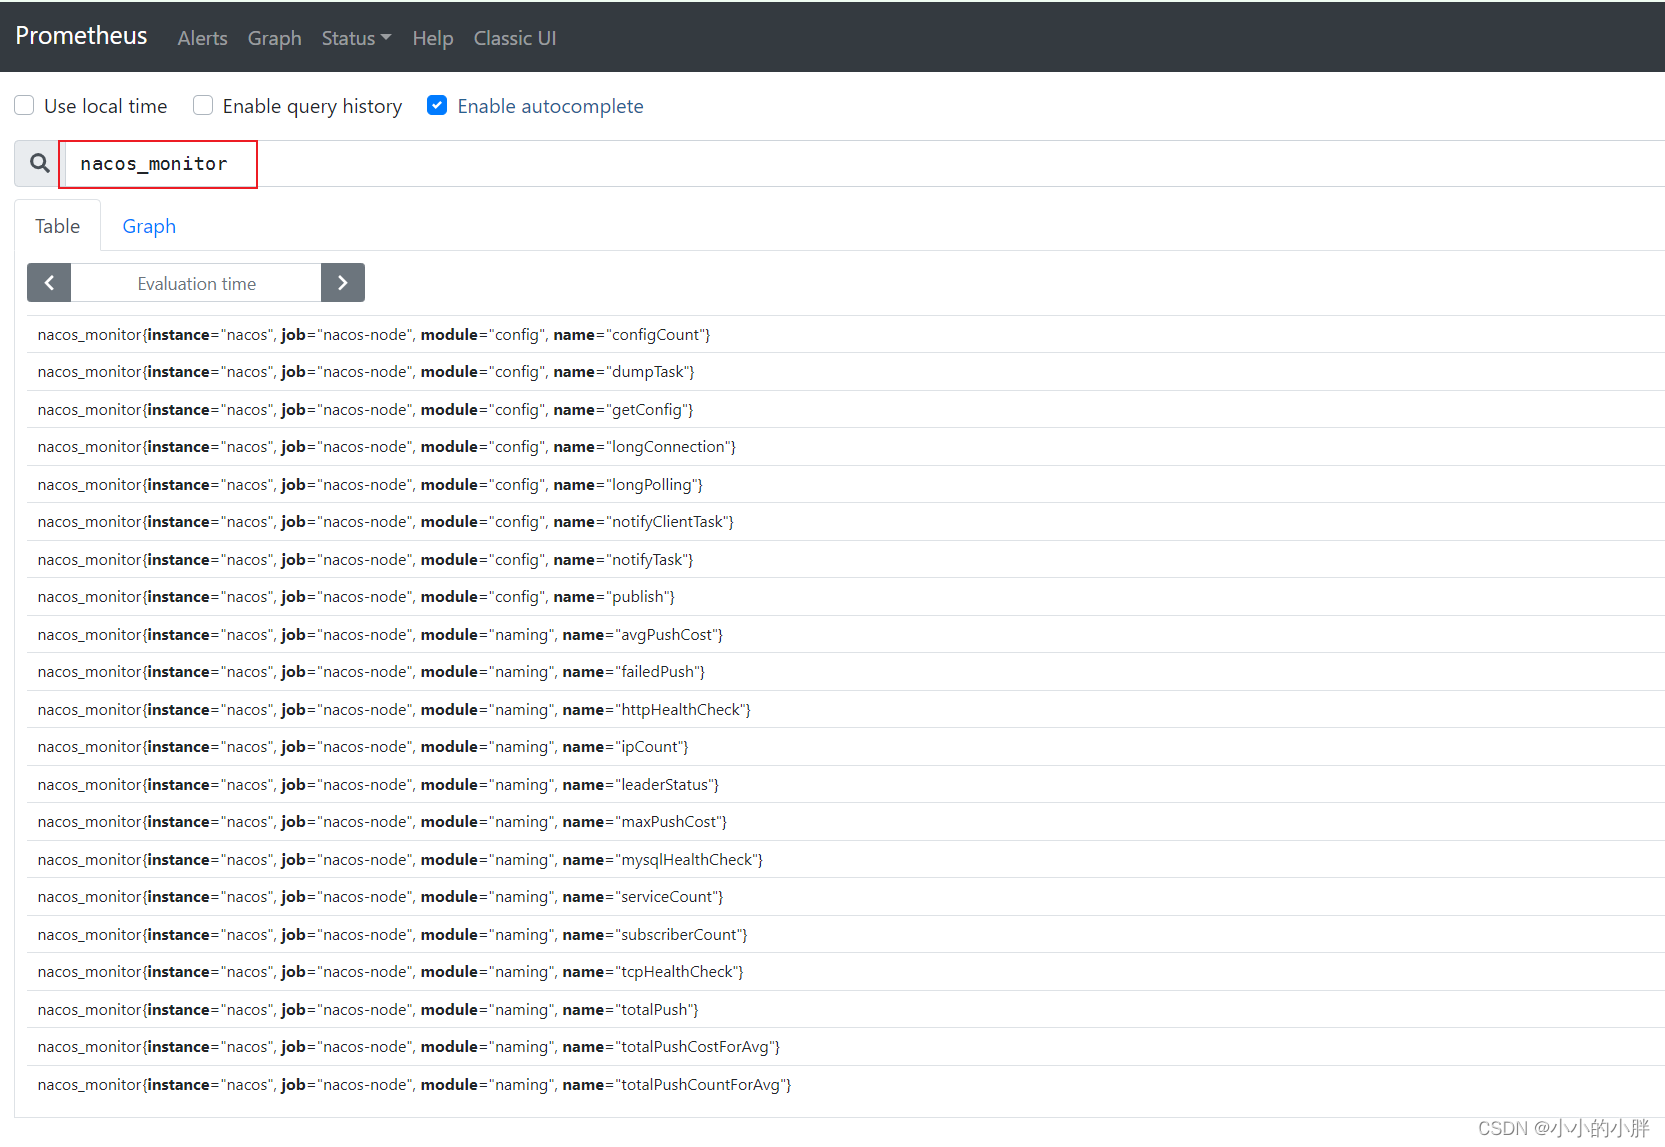The image size is (1665, 1147).
Task: Select the subscriberCount result row
Action: click(x=846, y=935)
